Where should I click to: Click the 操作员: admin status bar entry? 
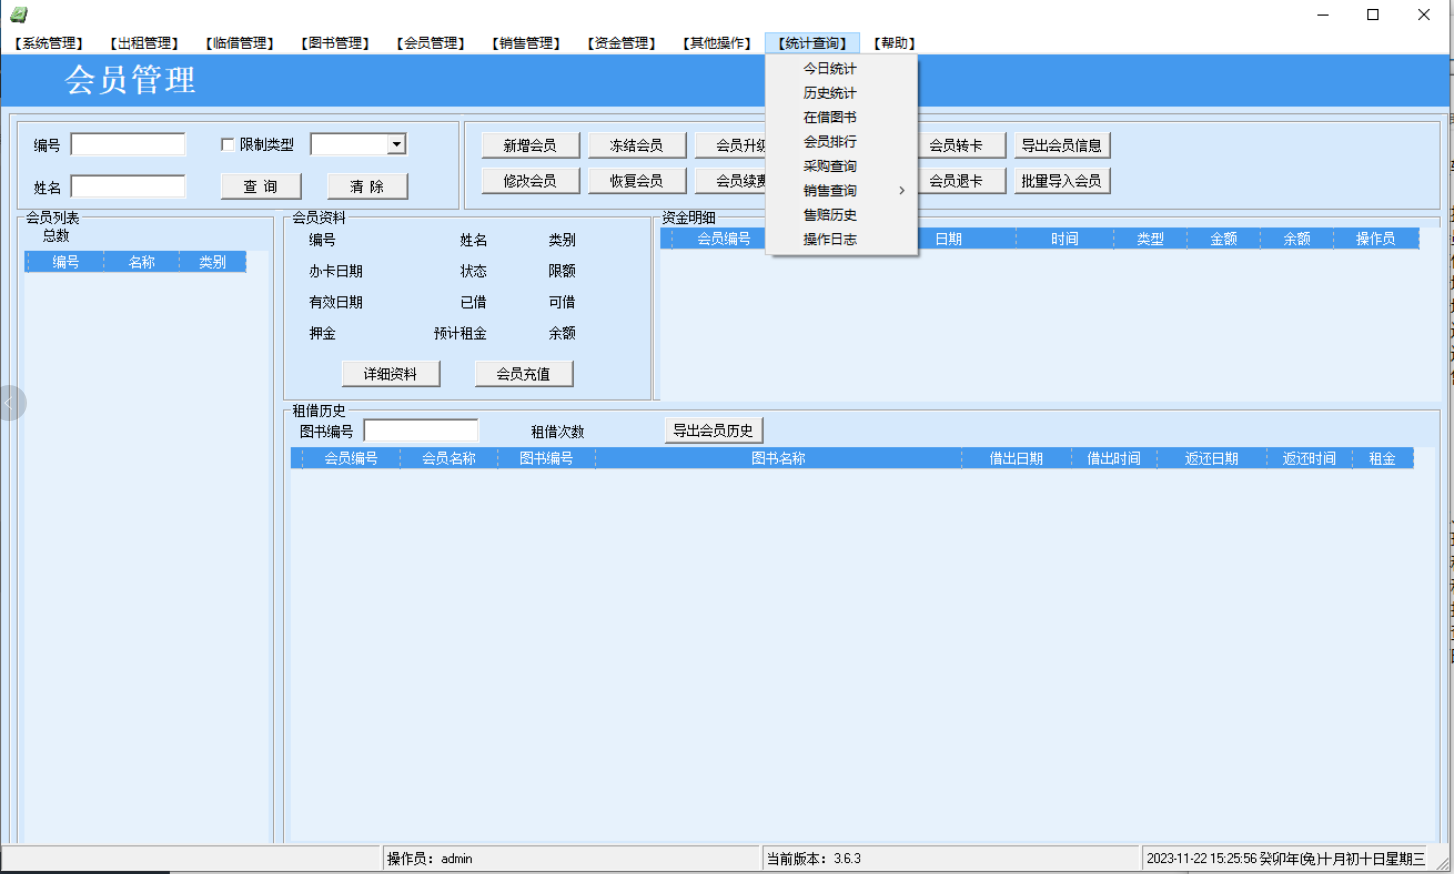pos(430,859)
